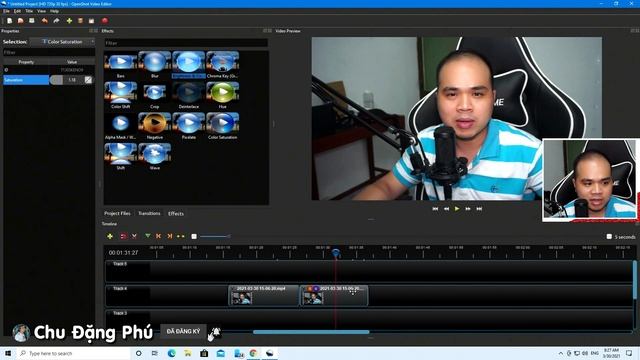
Task: Click the timeline zoom slider
Action: click(x=215, y=236)
